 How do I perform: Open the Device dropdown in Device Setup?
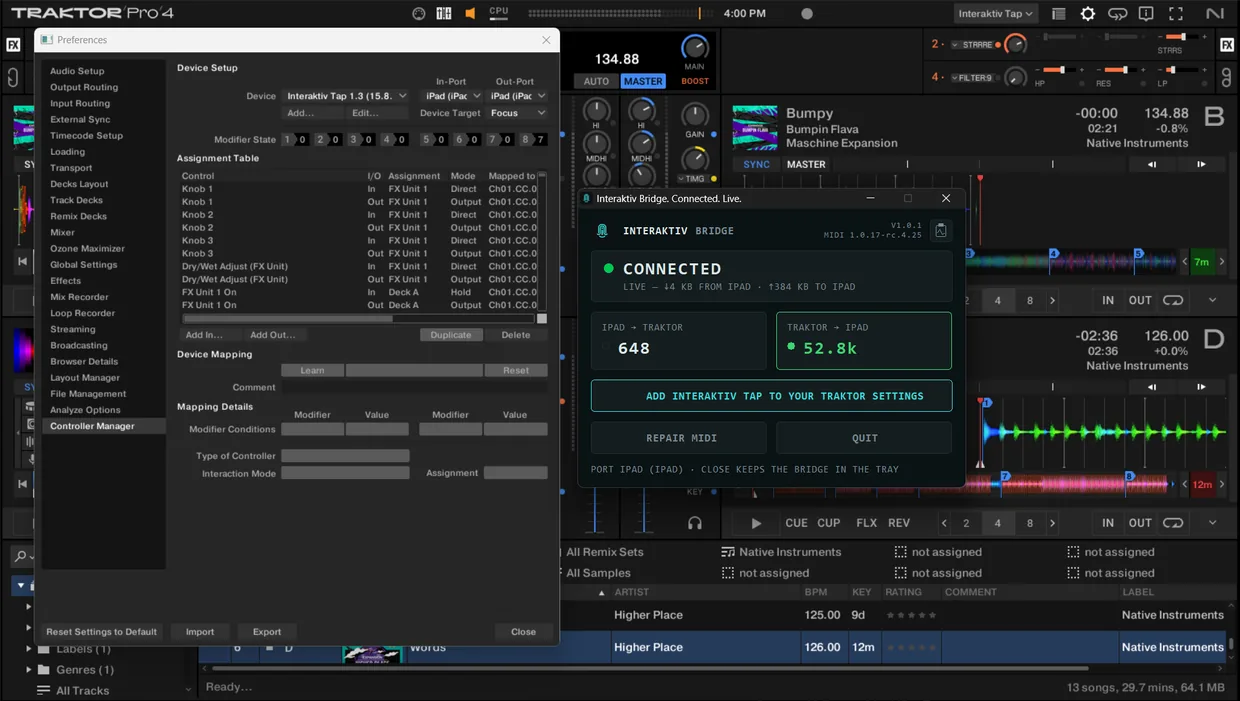[x=346, y=96]
